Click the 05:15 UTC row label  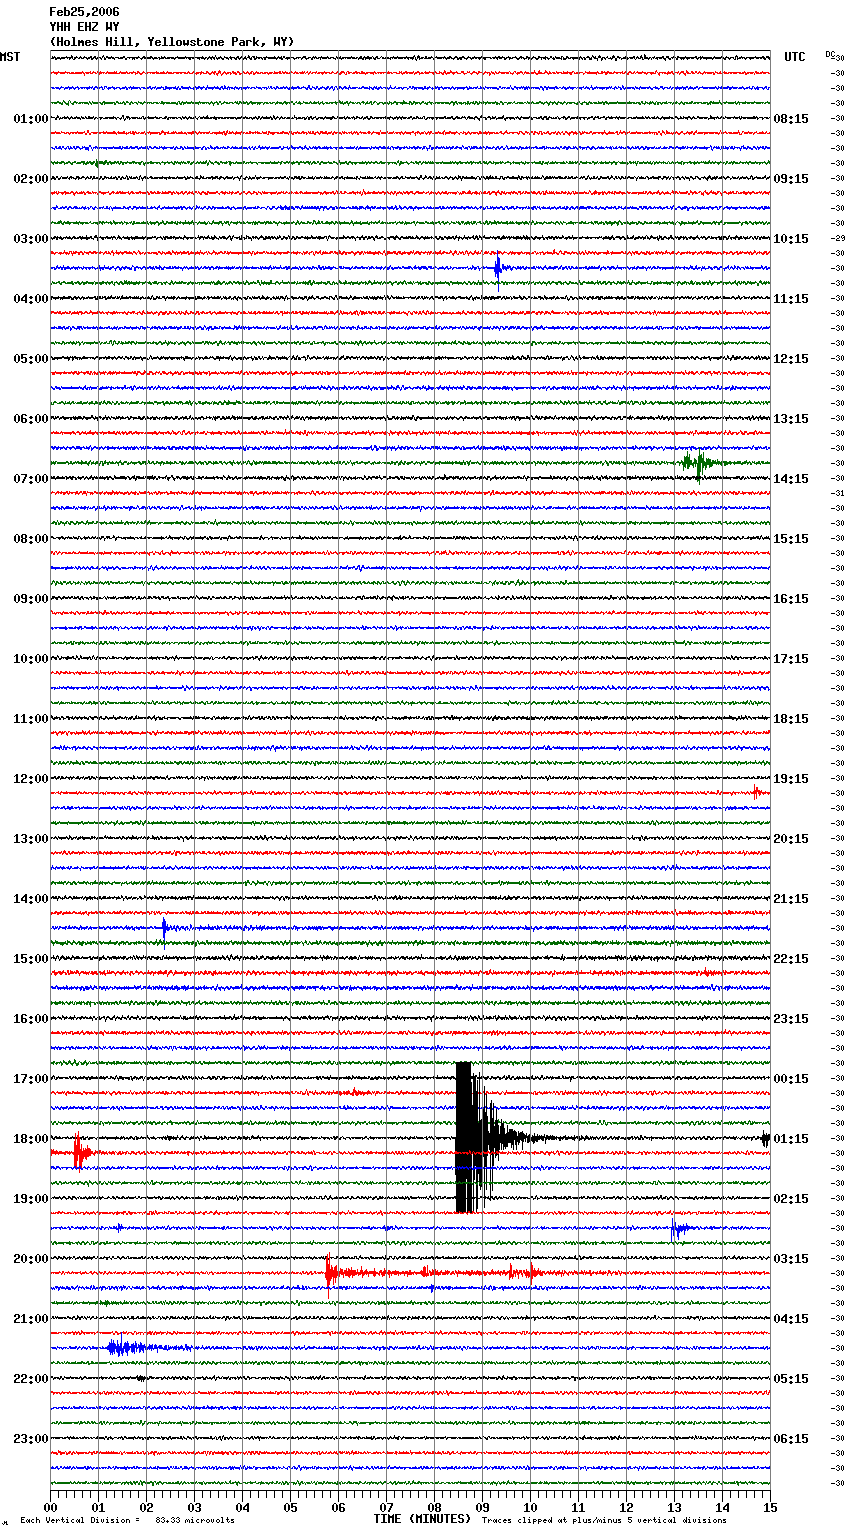[x=791, y=1379]
